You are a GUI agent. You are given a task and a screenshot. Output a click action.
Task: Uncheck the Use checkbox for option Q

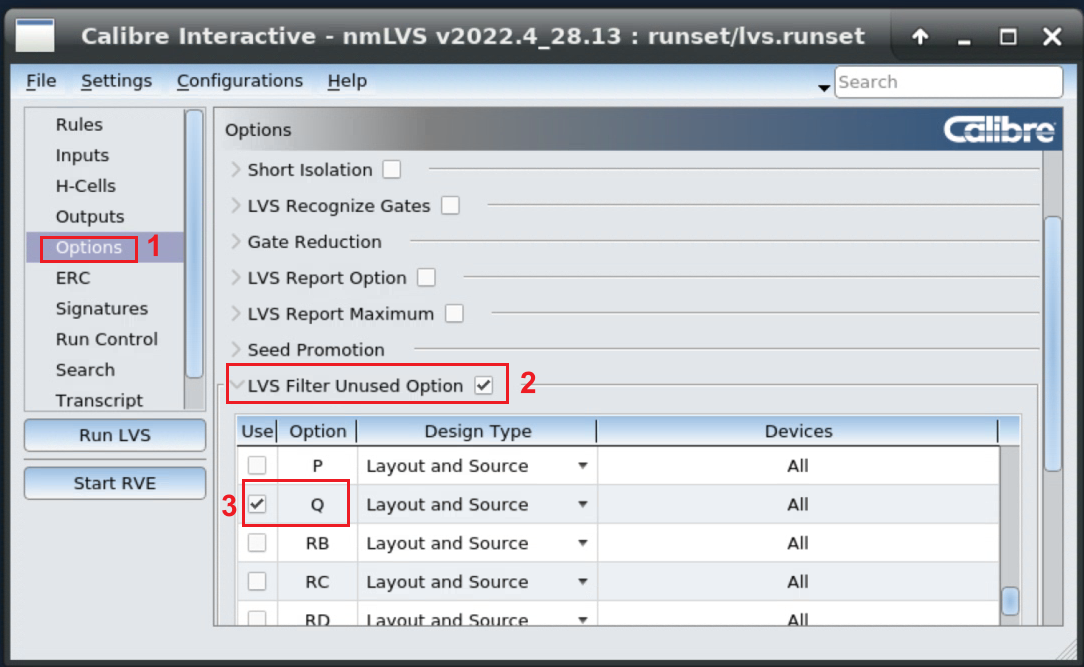[257, 505]
